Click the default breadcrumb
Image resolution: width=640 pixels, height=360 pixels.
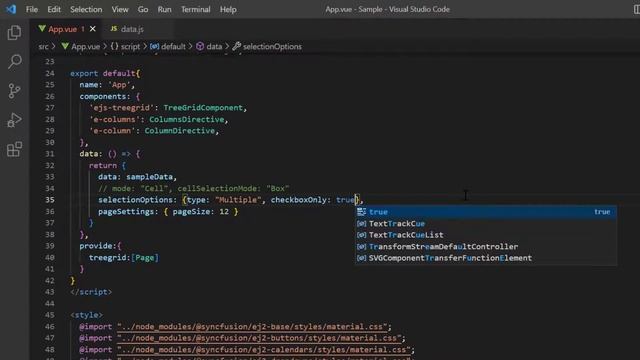click(173, 47)
